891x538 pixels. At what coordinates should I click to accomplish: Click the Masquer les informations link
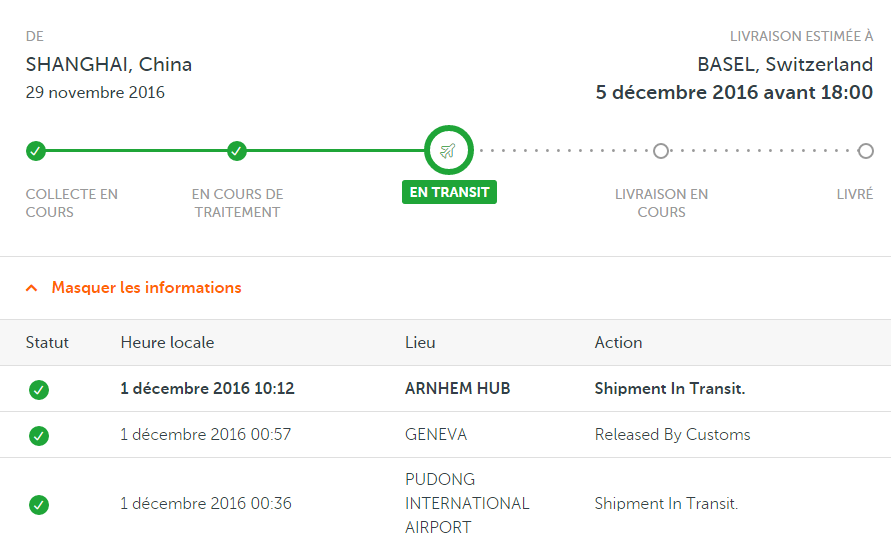pos(147,287)
